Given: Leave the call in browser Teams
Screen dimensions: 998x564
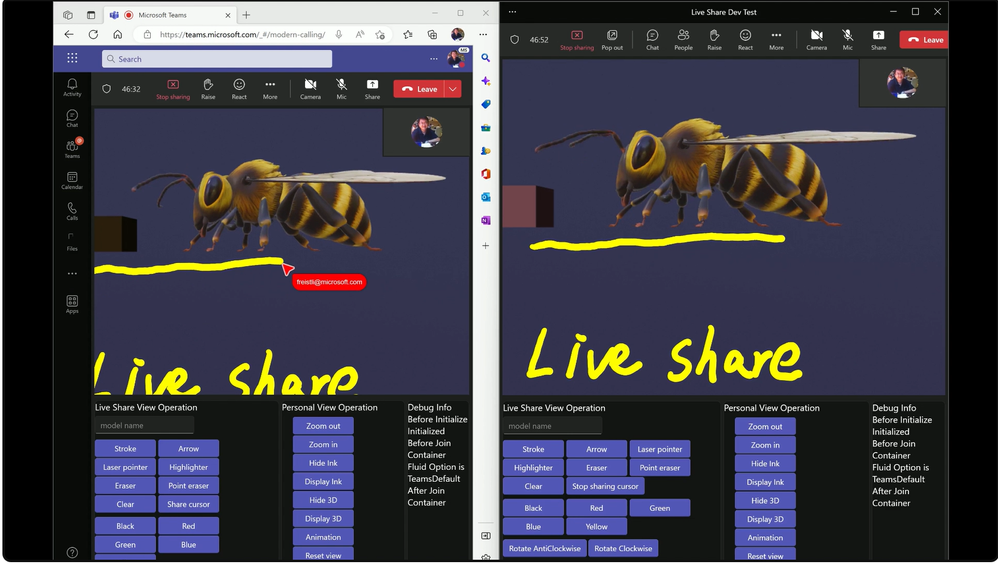Looking at the screenshot, I should (x=419, y=89).
